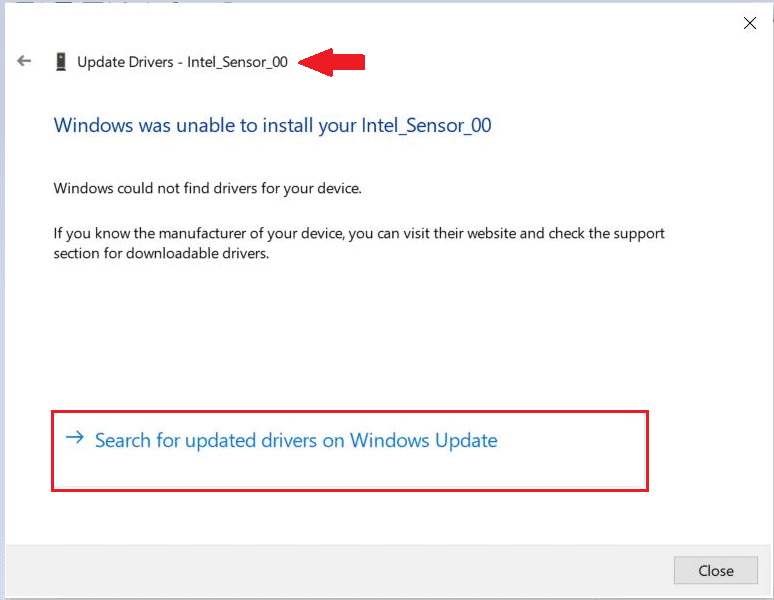Click the back arrow icon
This screenshot has height=600, width=774.
(24, 62)
